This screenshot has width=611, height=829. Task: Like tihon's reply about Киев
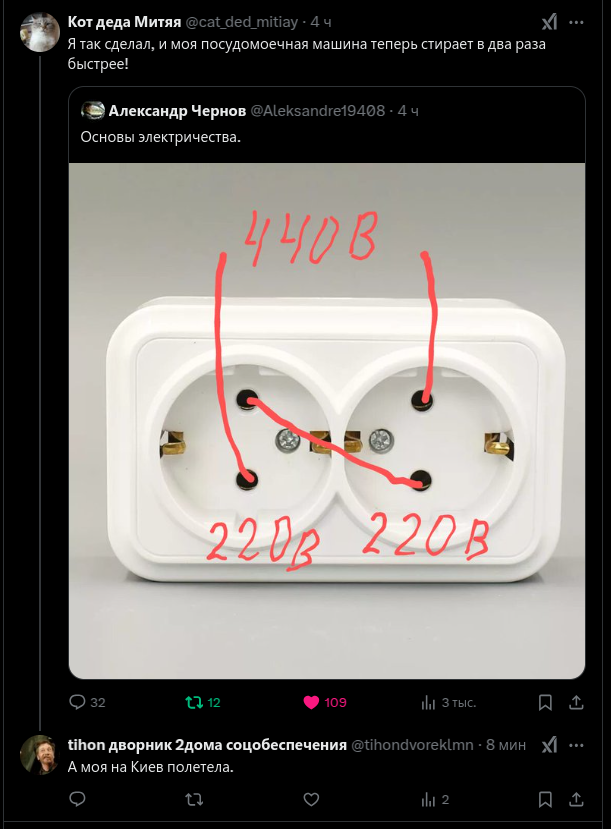pyautogui.click(x=311, y=799)
